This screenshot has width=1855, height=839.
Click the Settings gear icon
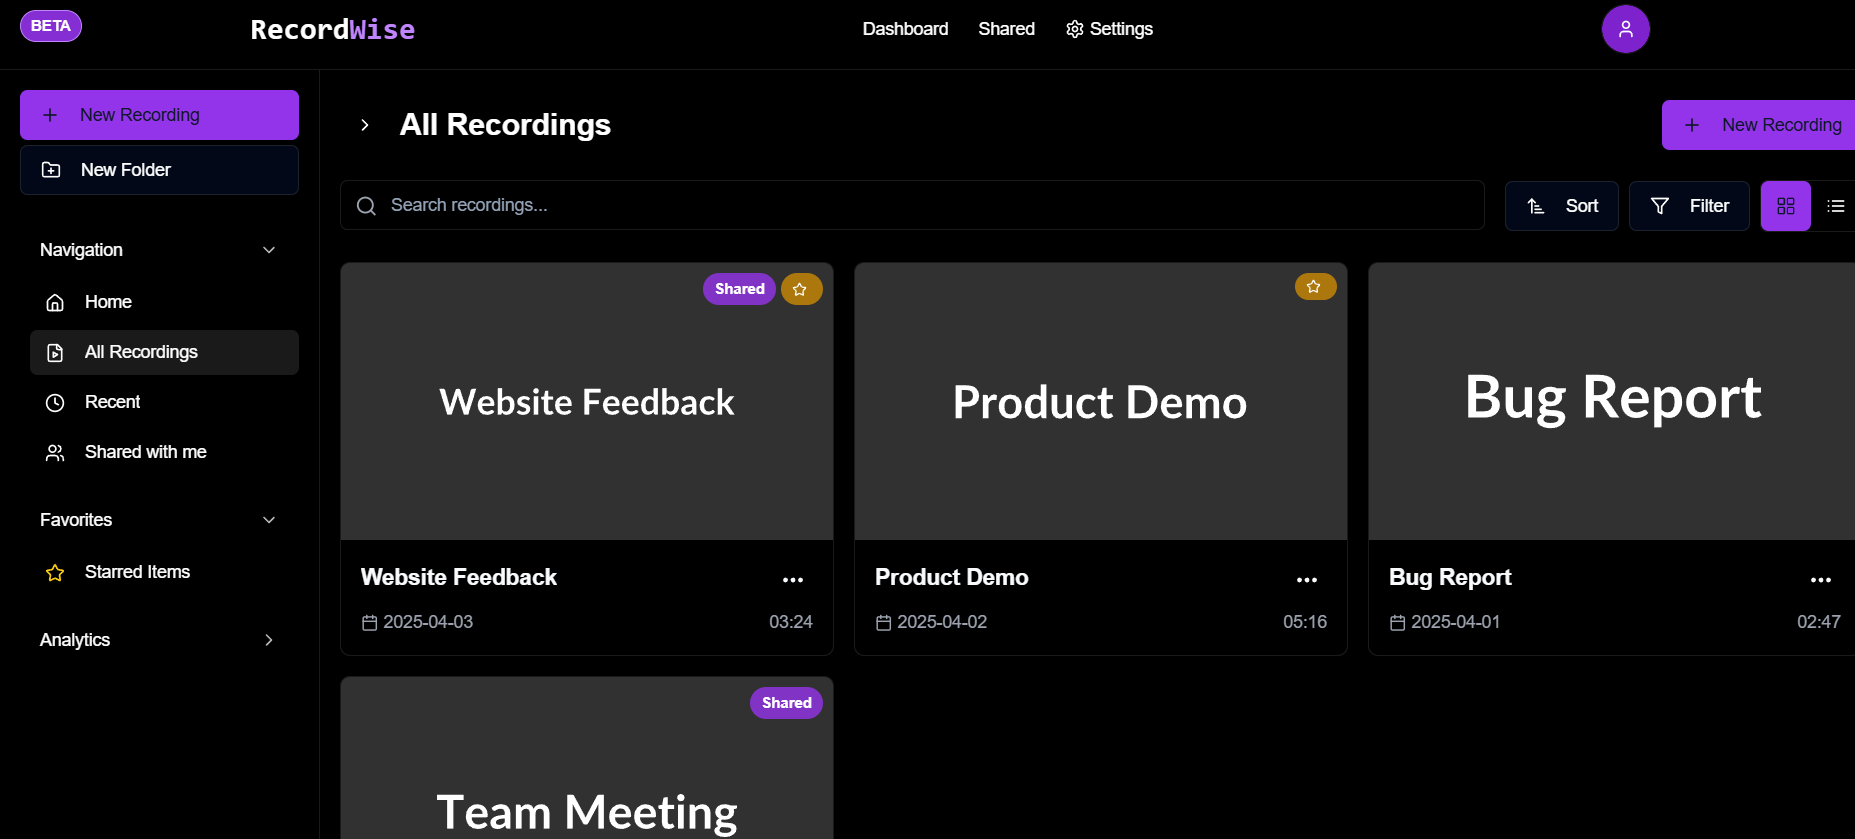point(1075,29)
